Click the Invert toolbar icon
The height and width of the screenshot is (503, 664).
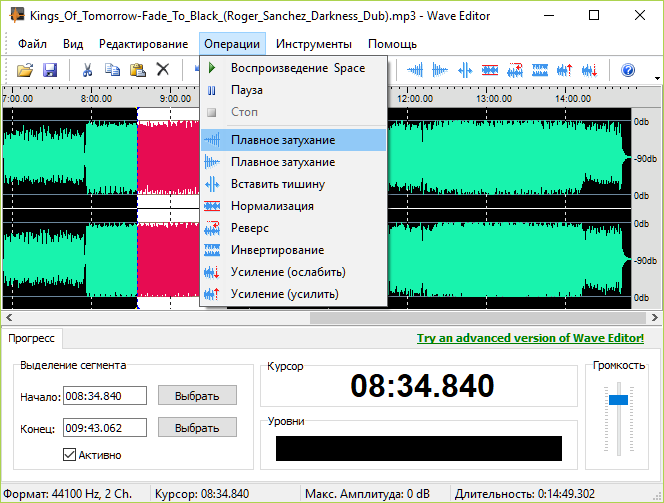pyautogui.click(x=540, y=70)
